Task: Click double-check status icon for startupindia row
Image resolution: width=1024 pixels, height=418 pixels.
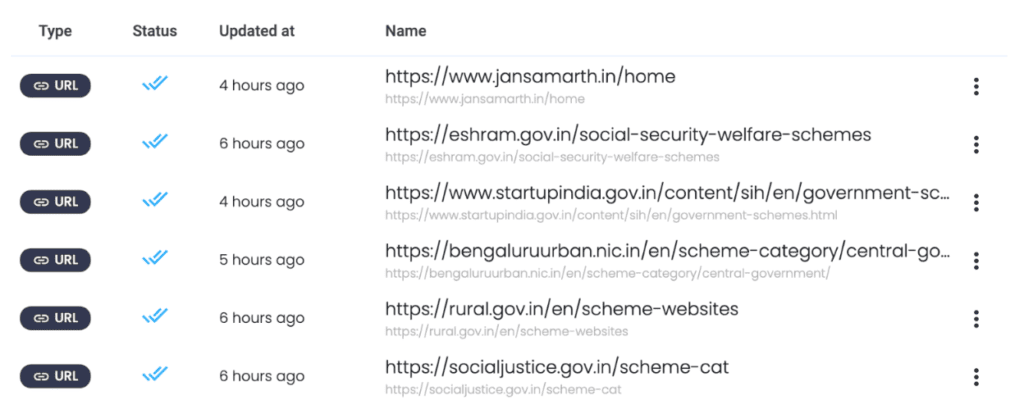Action: point(154,201)
